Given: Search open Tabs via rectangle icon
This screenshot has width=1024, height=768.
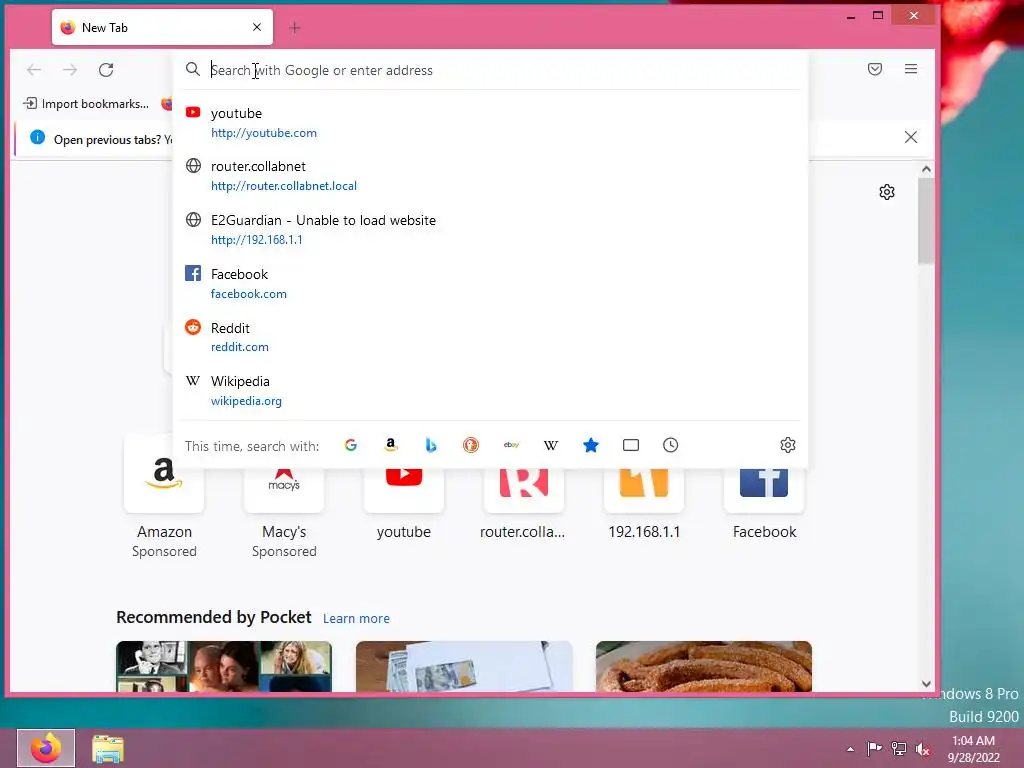Looking at the screenshot, I should 631,445.
